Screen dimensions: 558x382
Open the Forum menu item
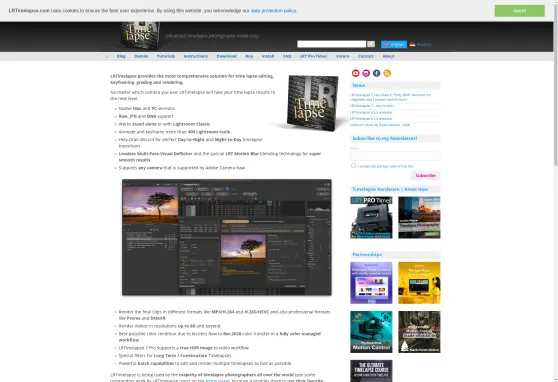pos(342,56)
